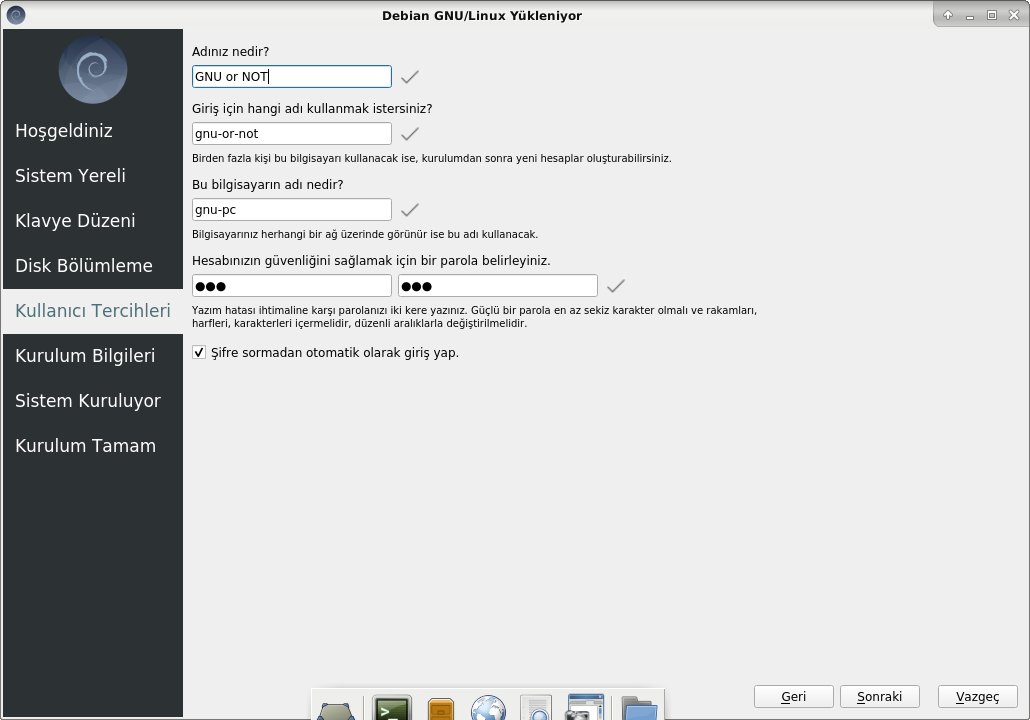
Task: Maximize the installer window
Action: (992, 15)
